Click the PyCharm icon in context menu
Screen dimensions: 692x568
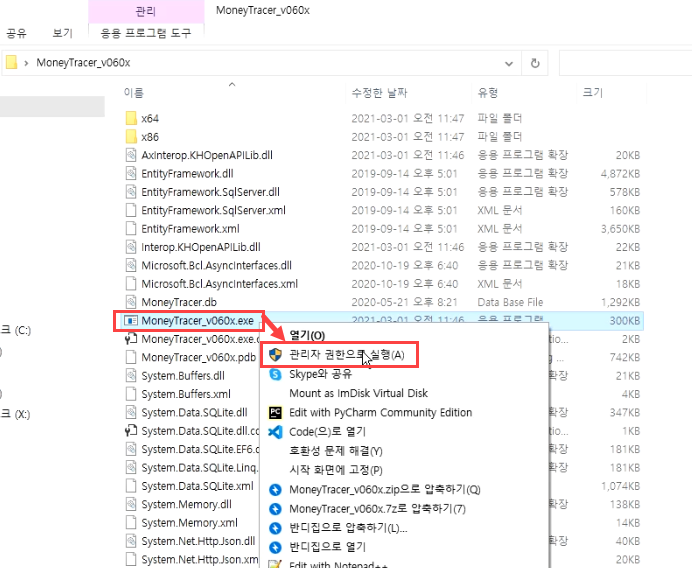tap(275, 413)
